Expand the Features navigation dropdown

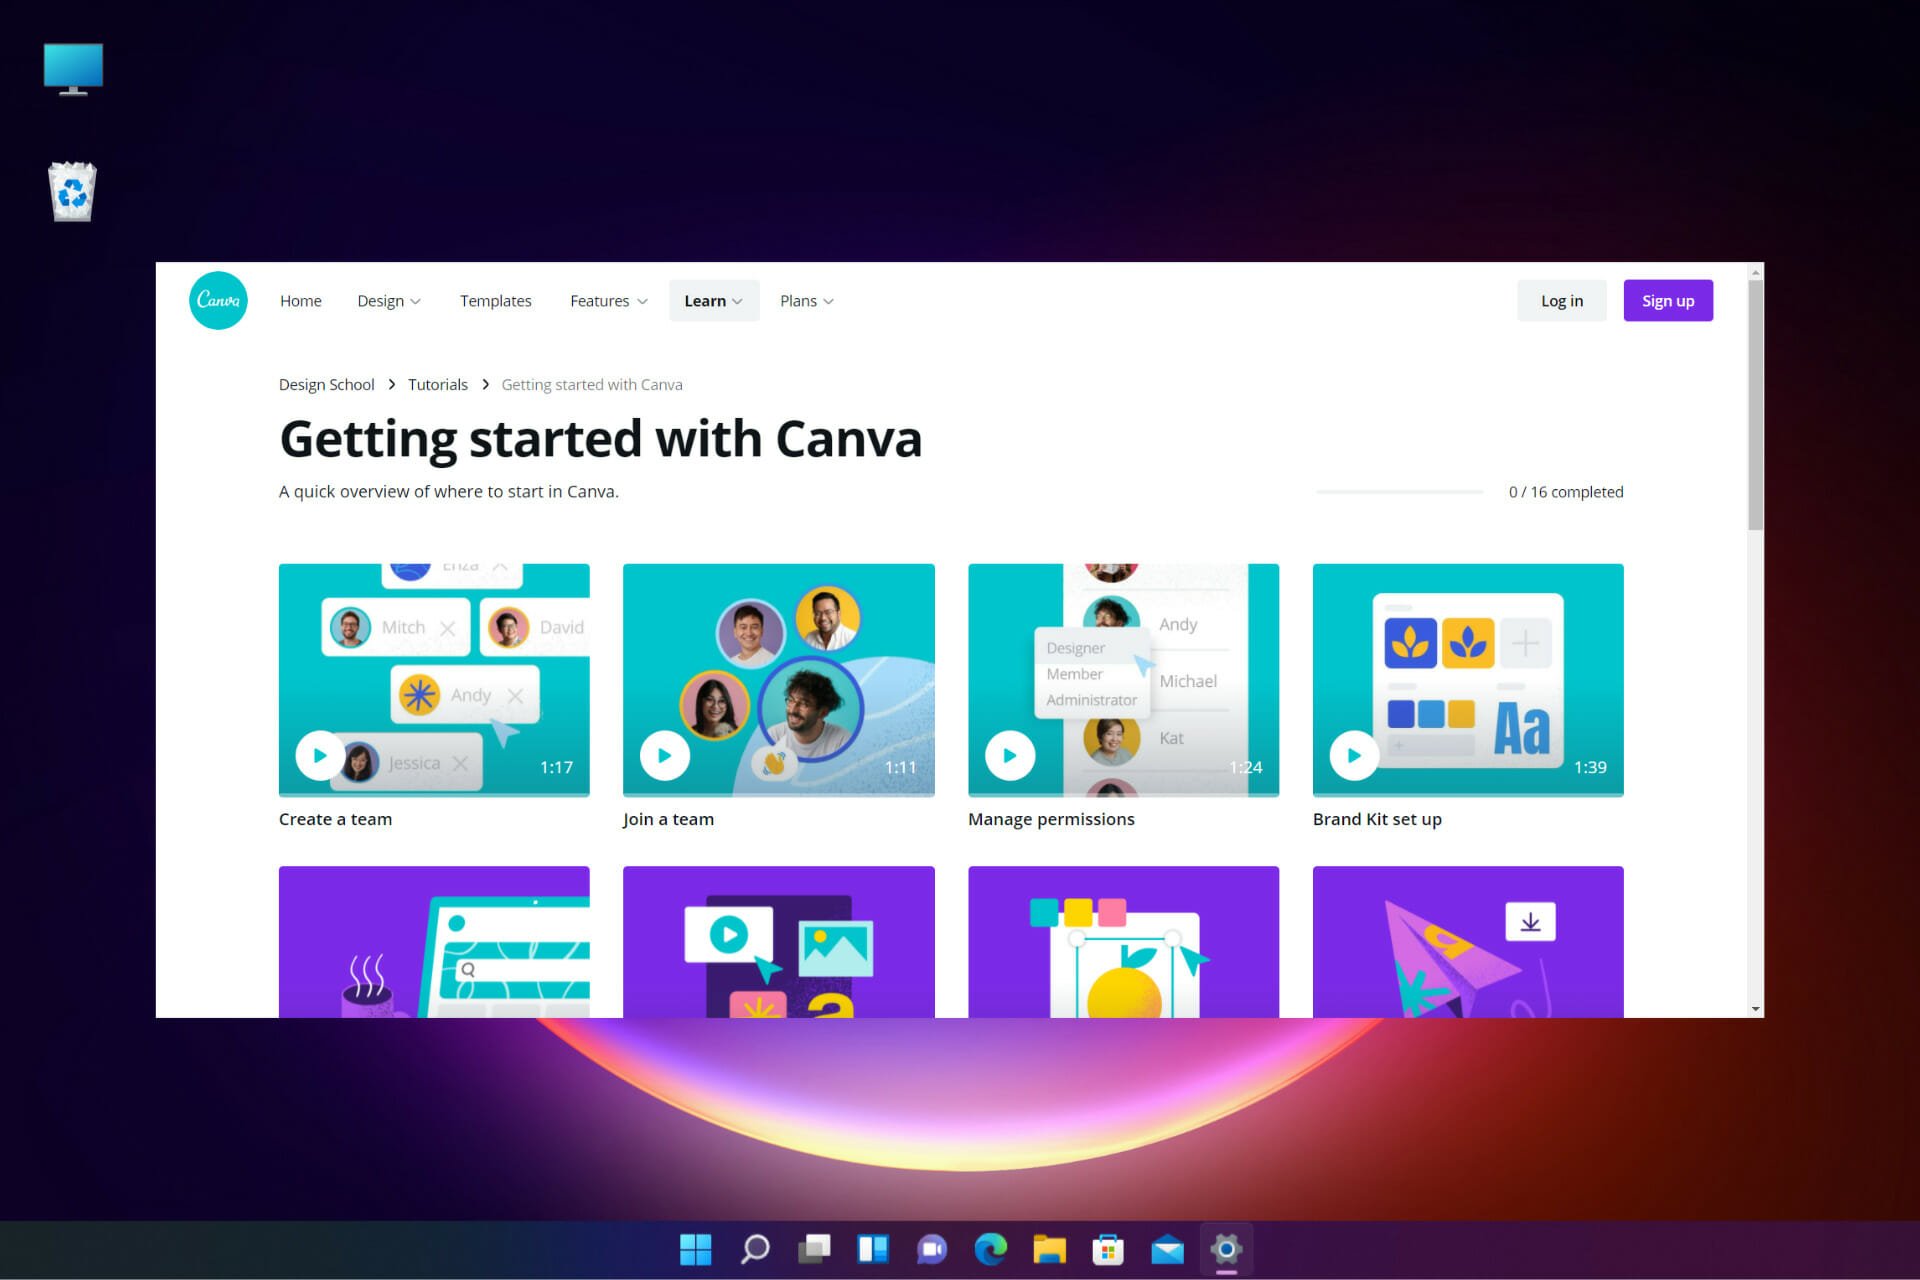pyautogui.click(x=607, y=300)
